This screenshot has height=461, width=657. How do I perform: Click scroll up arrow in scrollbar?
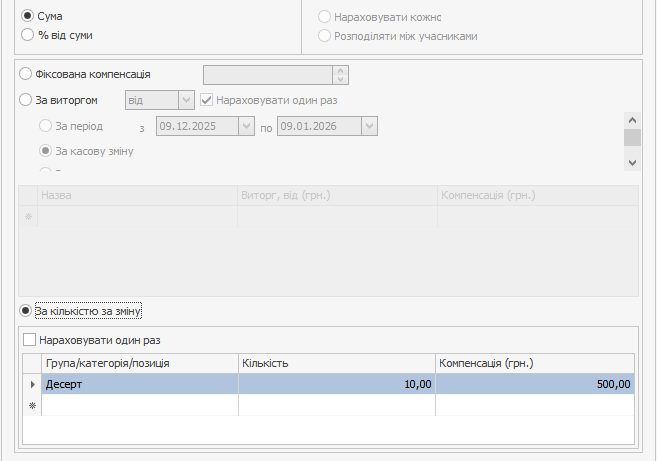tap(631, 119)
